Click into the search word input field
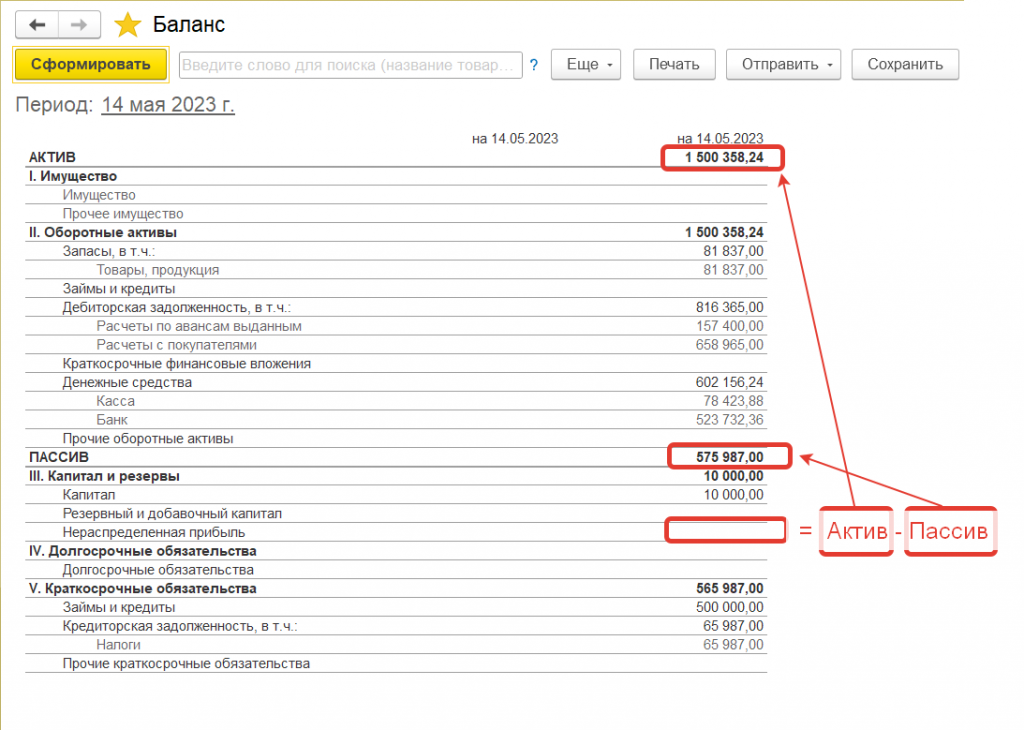The image size is (1024, 730). click(x=350, y=65)
